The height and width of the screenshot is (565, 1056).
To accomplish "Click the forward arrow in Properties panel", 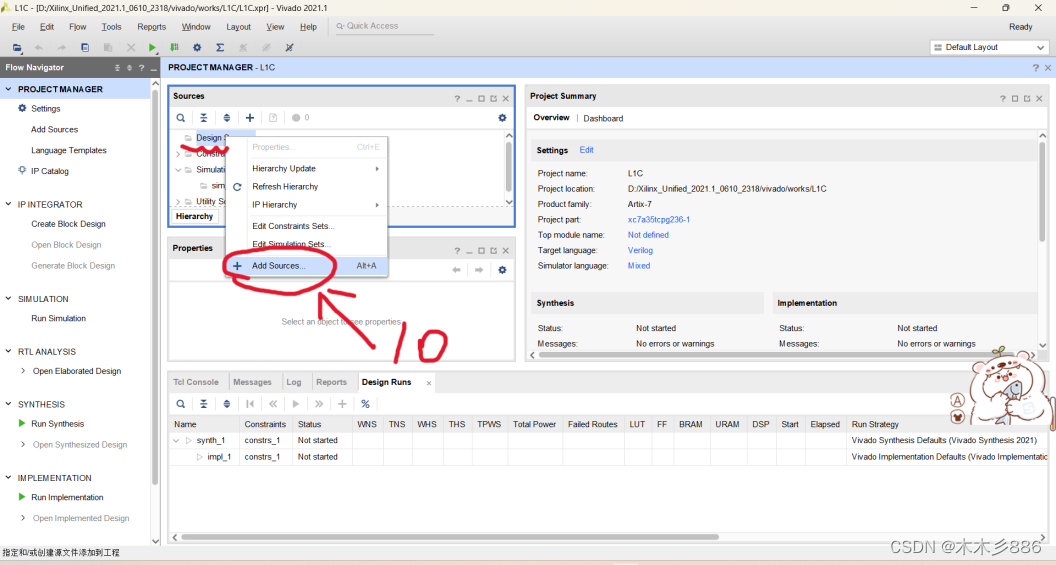I will [479, 270].
